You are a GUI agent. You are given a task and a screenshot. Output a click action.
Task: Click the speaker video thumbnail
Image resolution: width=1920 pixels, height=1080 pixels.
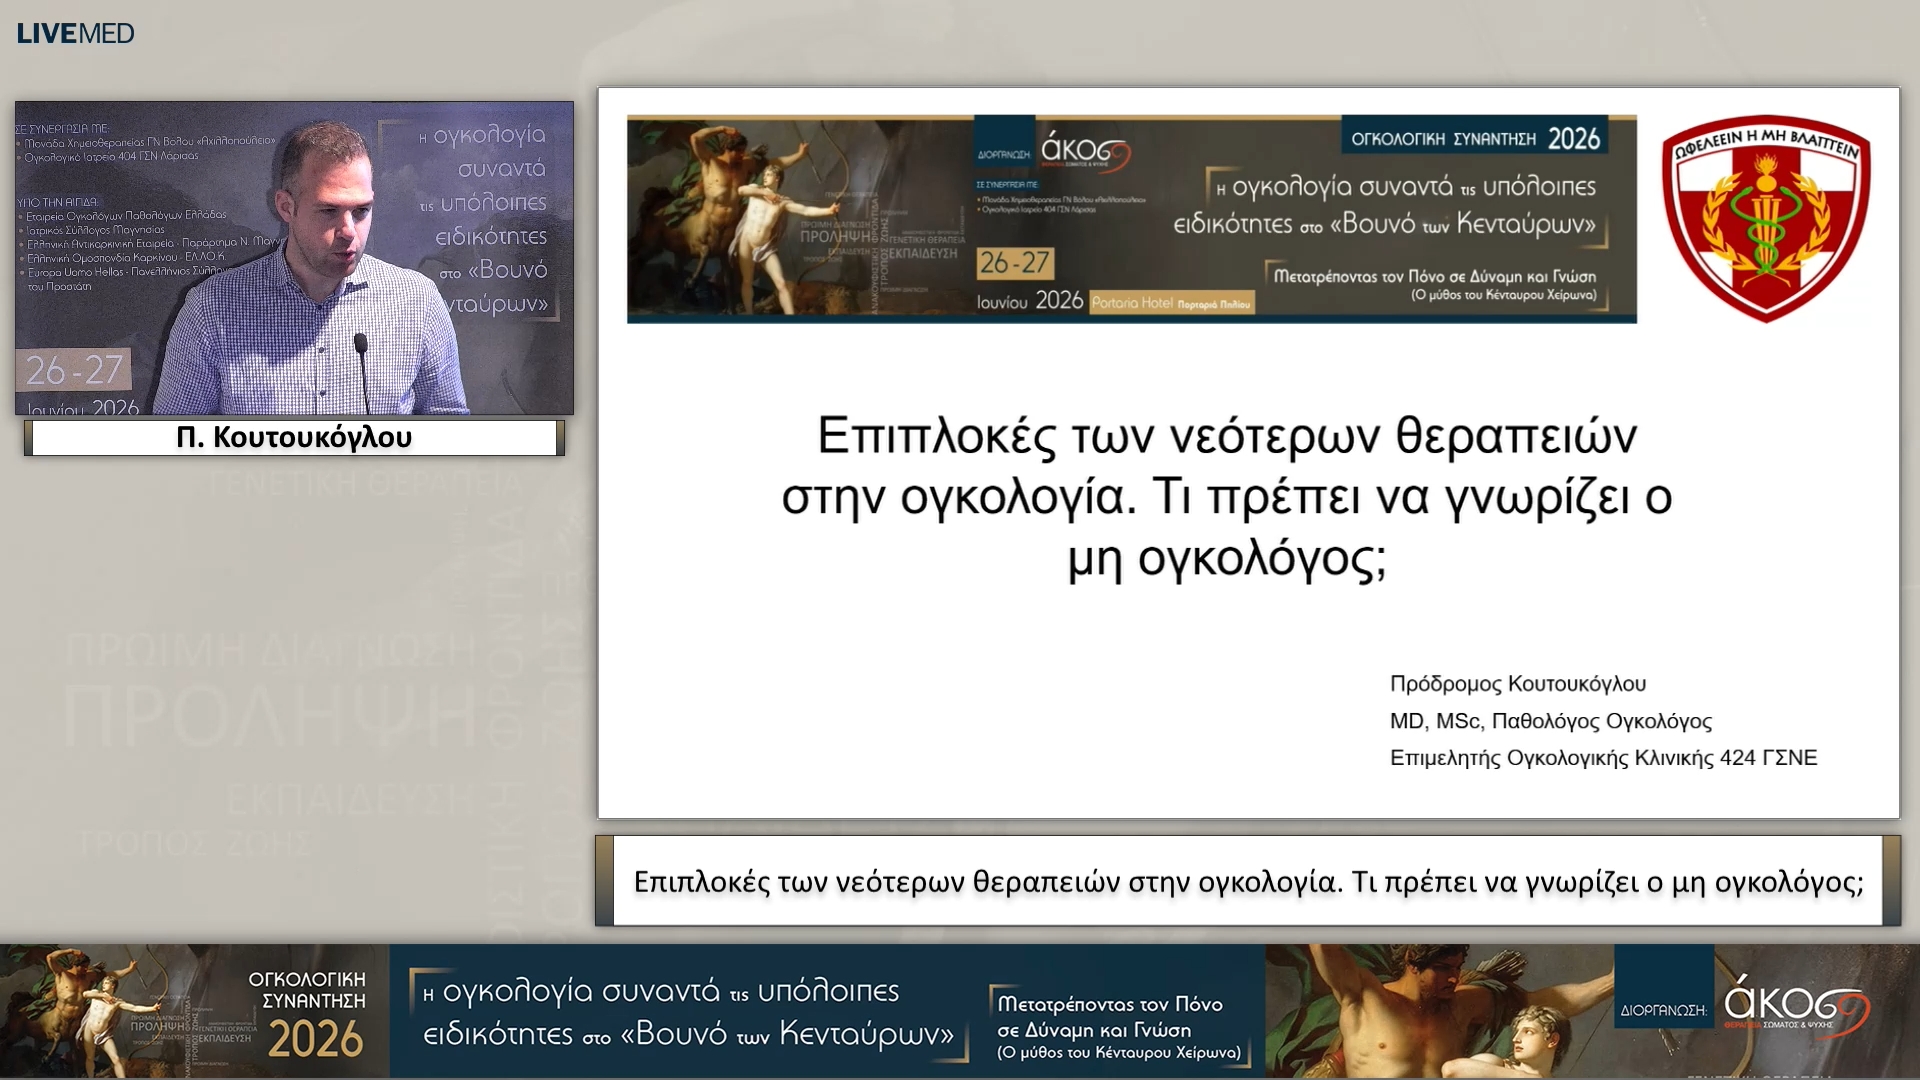click(x=294, y=258)
